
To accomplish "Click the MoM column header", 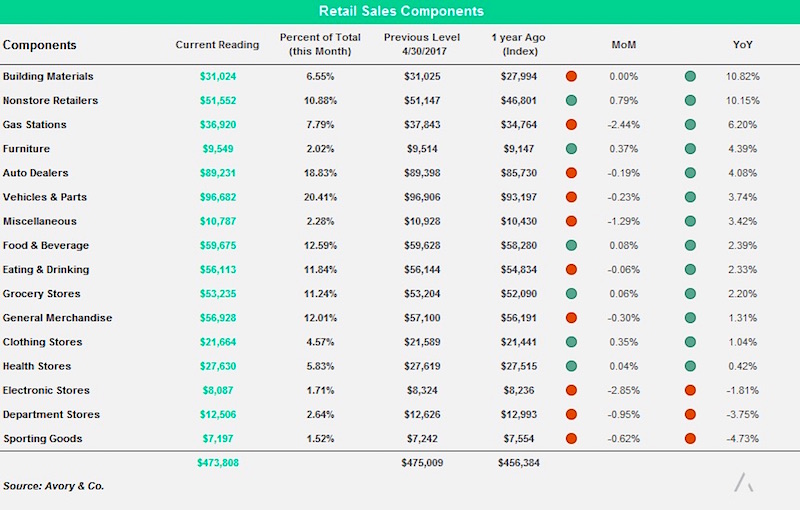I will [x=623, y=45].
